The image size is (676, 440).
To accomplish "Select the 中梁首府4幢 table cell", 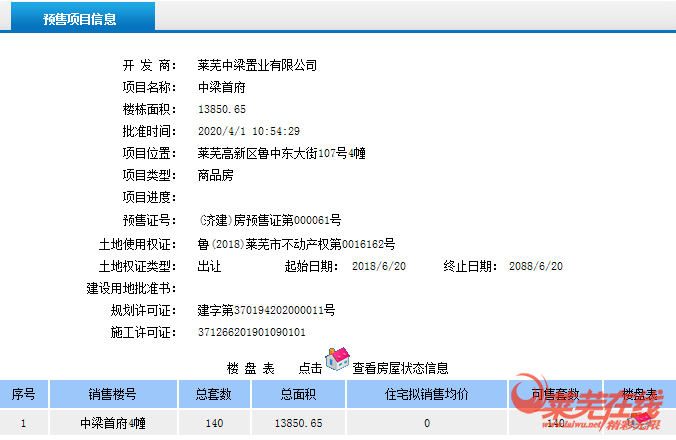I will [x=113, y=424].
